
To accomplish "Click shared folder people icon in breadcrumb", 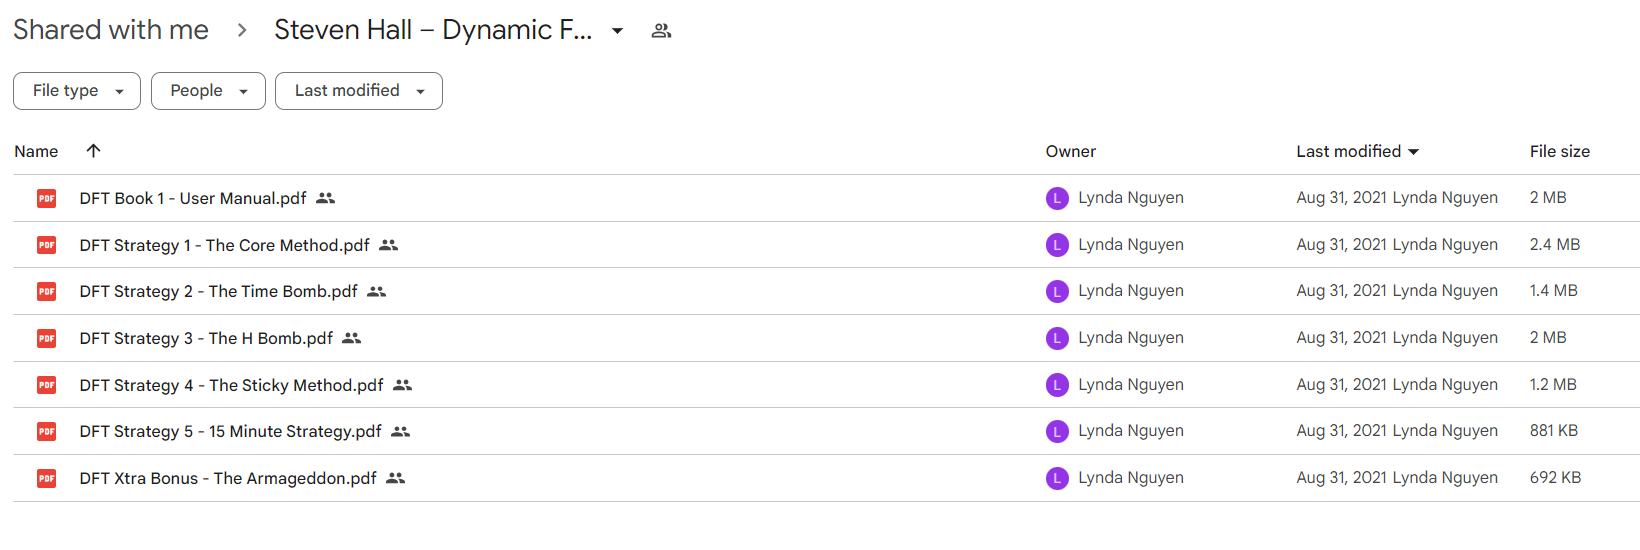I will click(x=661, y=31).
